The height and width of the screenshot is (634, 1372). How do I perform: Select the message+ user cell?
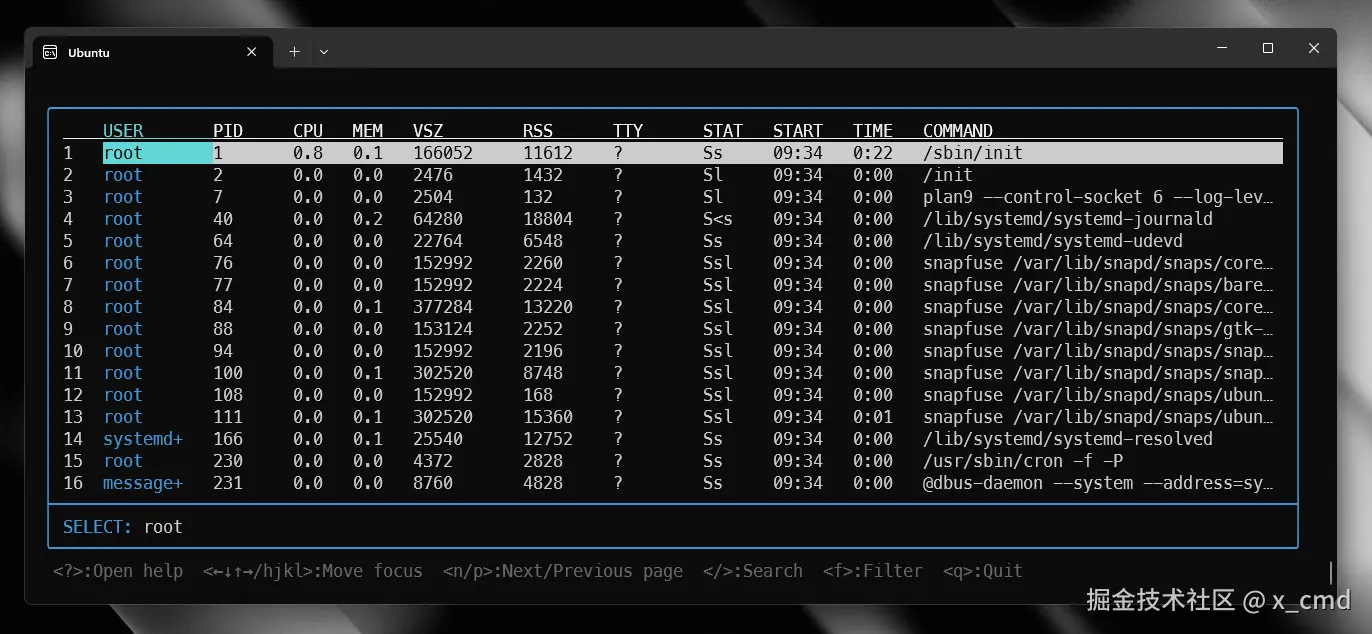[143, 483]
